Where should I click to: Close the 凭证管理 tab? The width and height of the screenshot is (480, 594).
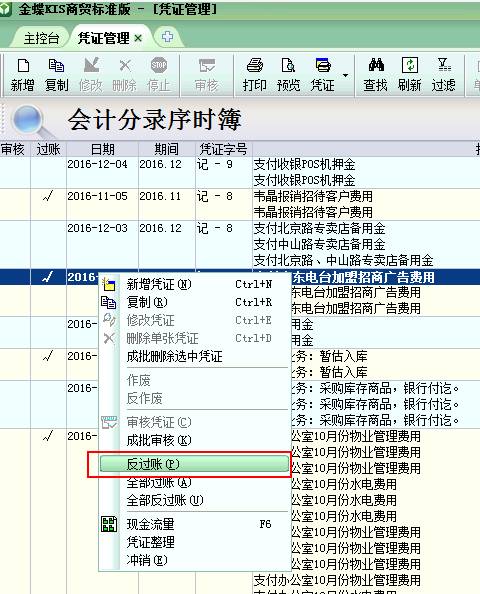(138, 38)
